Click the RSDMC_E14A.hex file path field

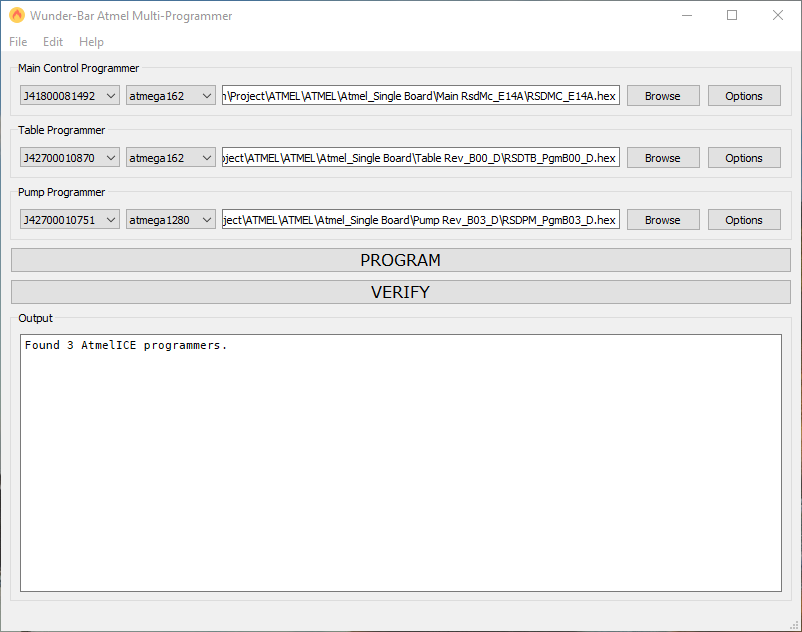tap(420, 96)
